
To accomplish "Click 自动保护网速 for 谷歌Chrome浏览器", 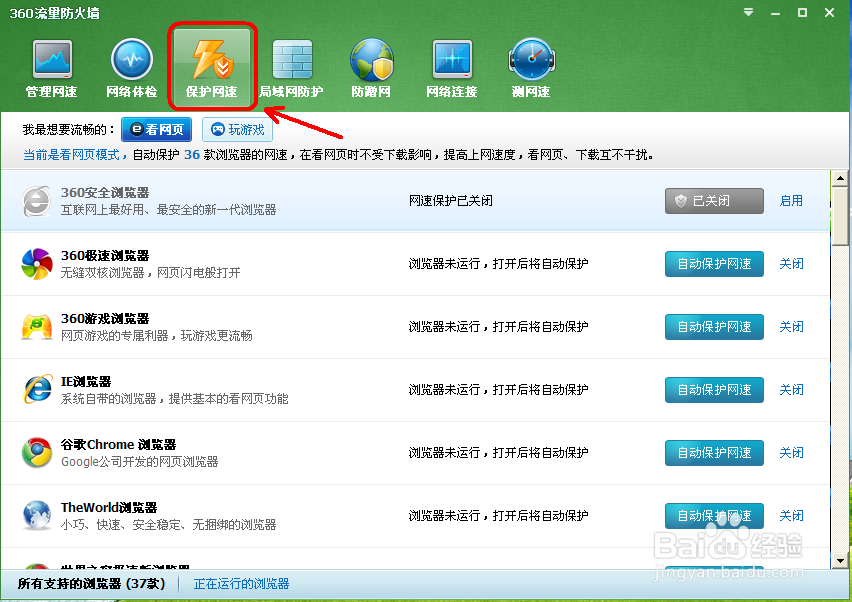I will click(714, 453).
